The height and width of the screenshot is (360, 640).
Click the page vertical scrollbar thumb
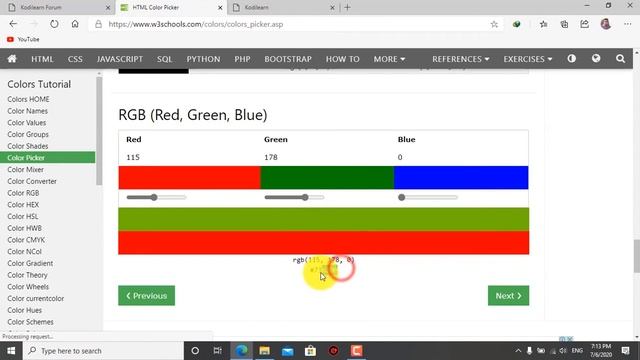636,256
